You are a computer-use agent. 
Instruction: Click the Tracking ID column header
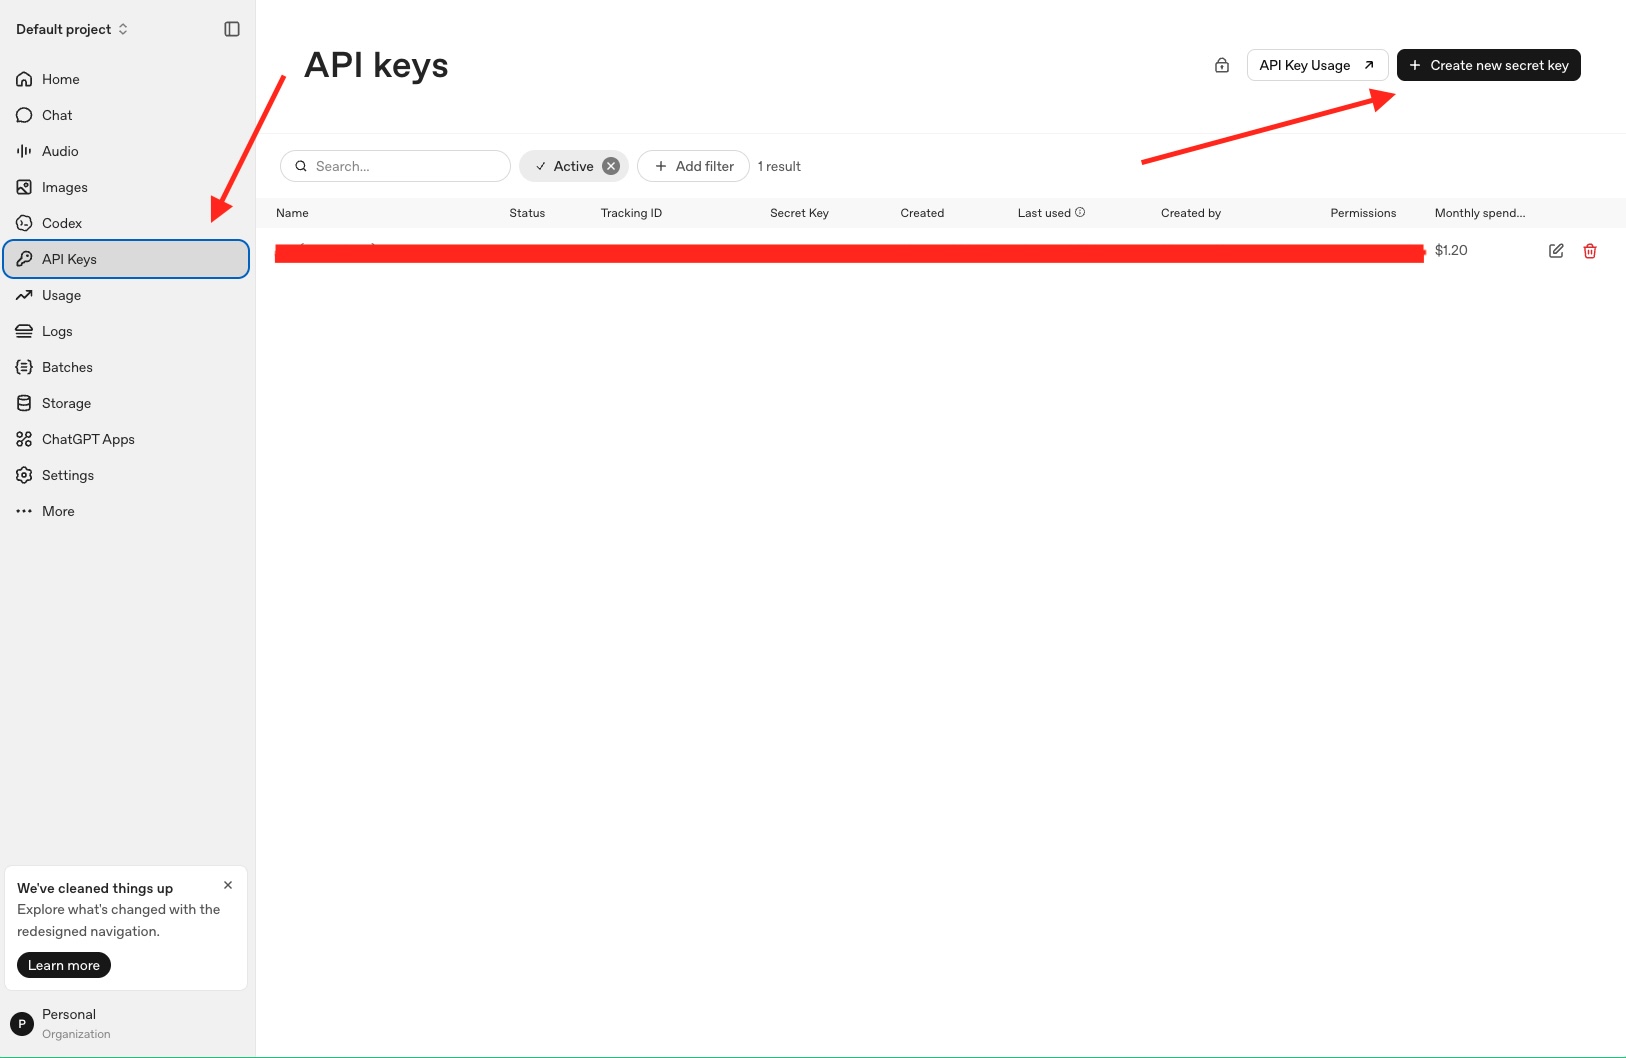(x=631, y=213)
